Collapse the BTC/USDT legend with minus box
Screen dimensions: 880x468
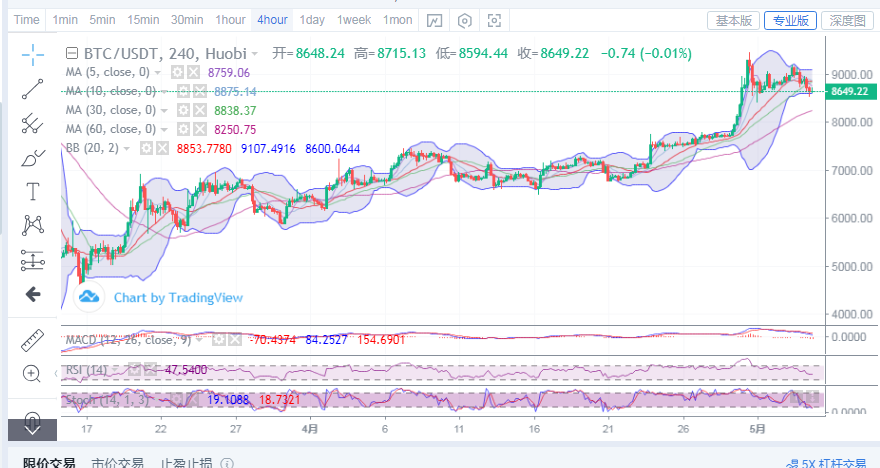pyautogui.click(x=71, y=54)
